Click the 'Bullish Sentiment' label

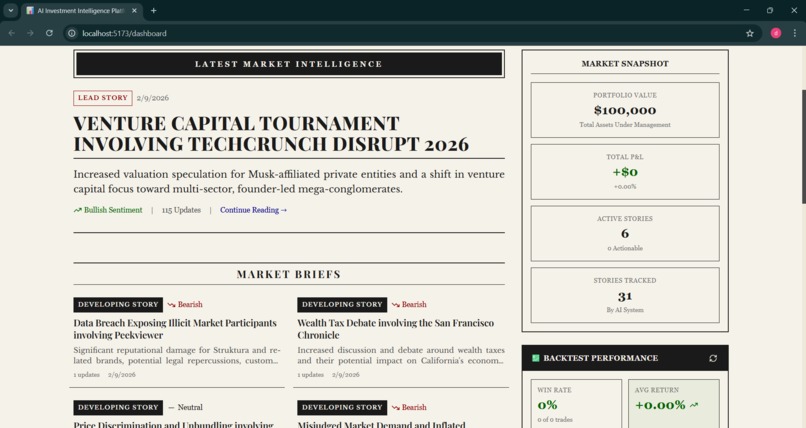pos(113,210)
